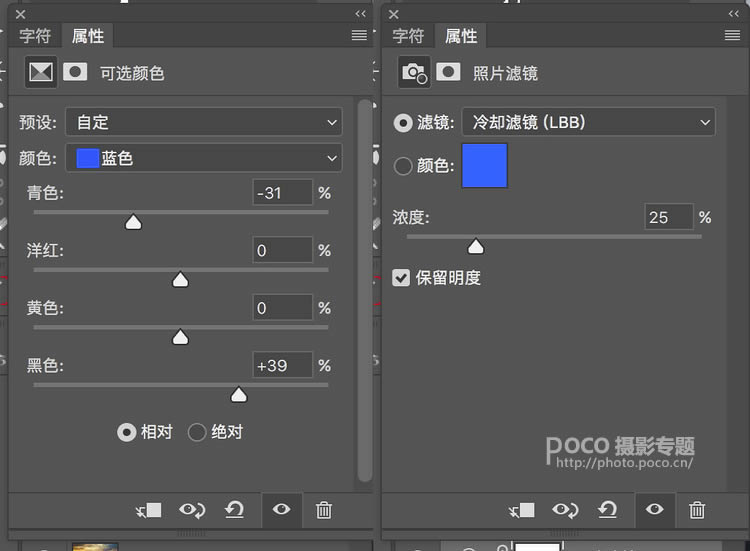Switch to the 字符 tab in right panel
Screen dimensions: 750x551
(x=408, y=36)
